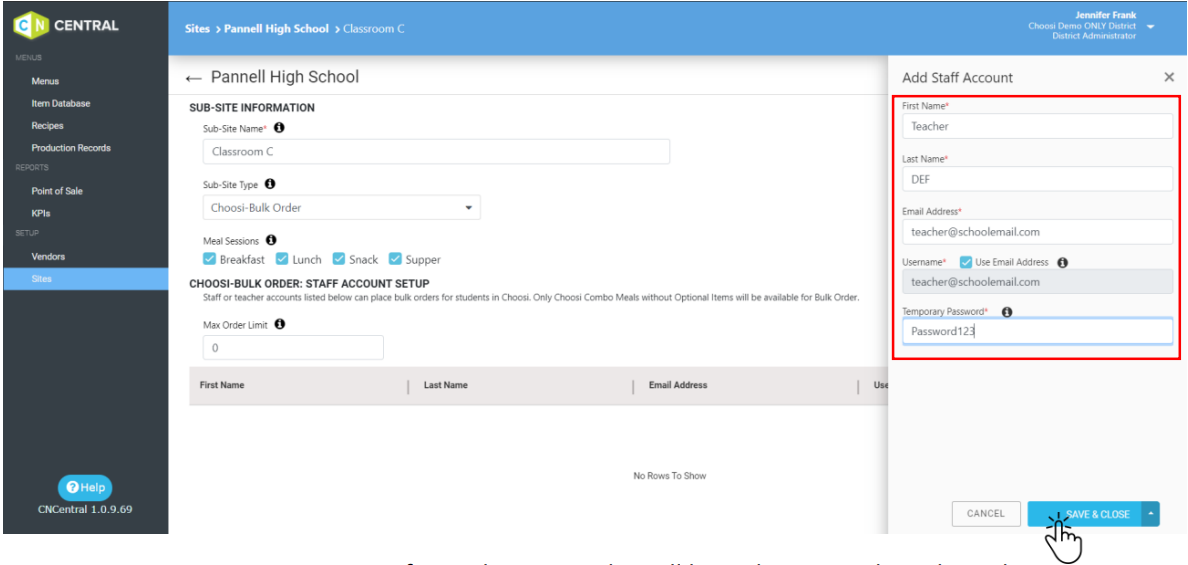Open Point of Sale reports
The height and width of the screenshot is (565, 1188).
[57, 191]
